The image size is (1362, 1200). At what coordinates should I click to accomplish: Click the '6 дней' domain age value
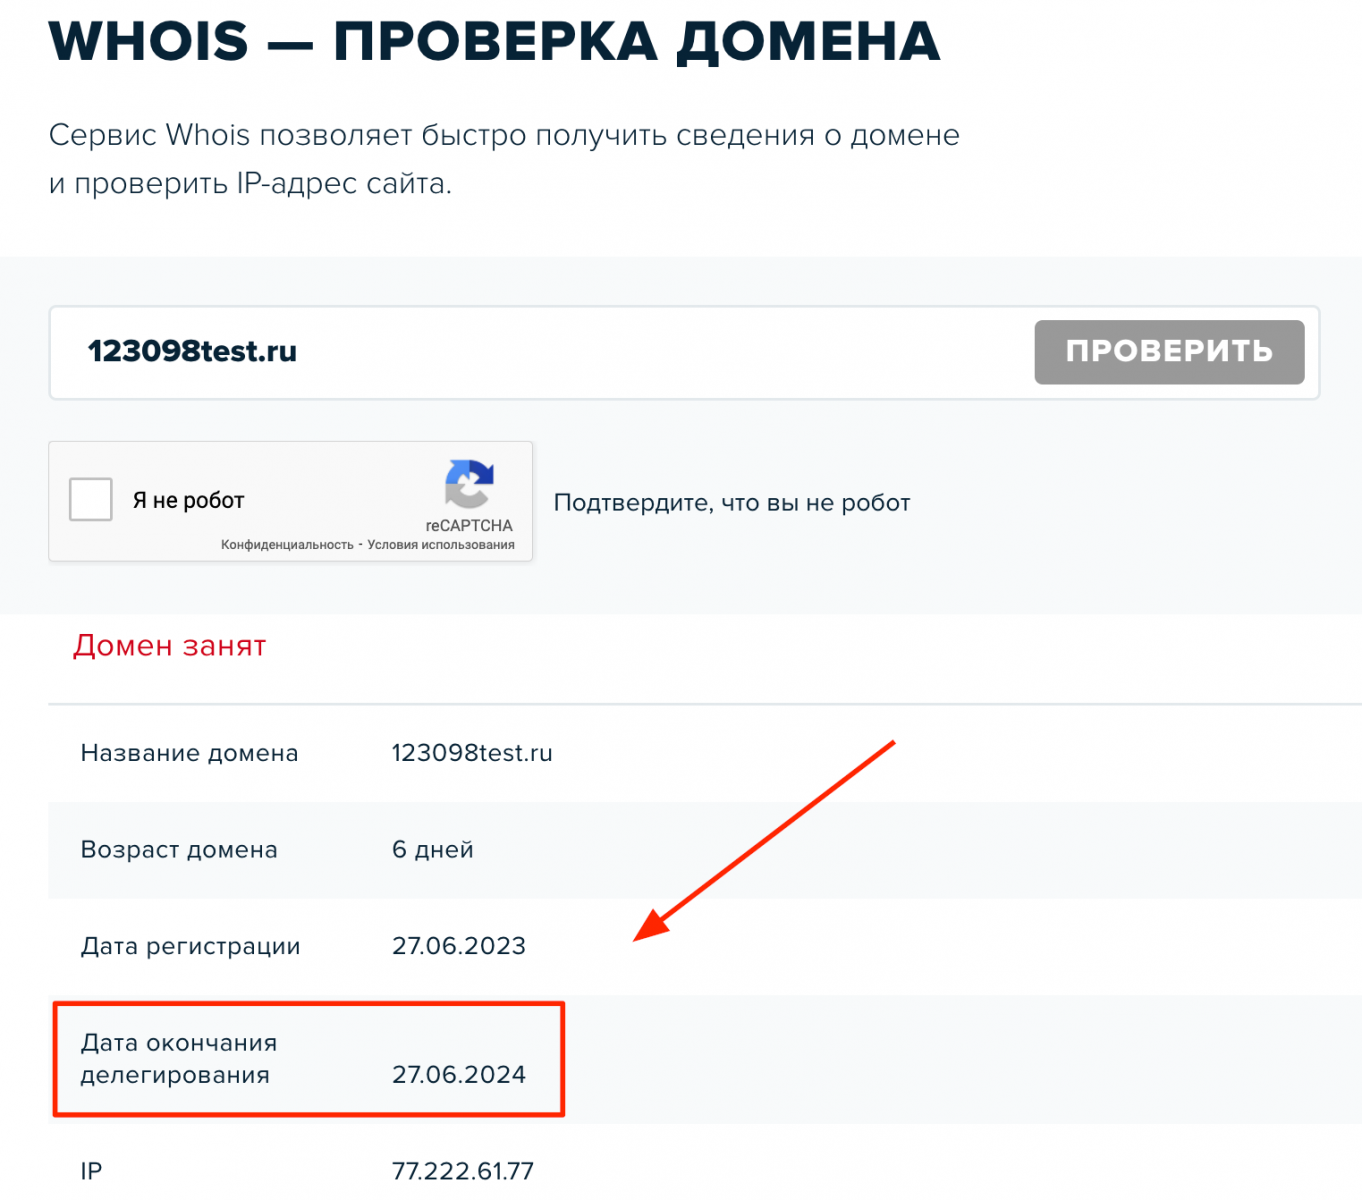pyautogui.click(x=432, y=850)
